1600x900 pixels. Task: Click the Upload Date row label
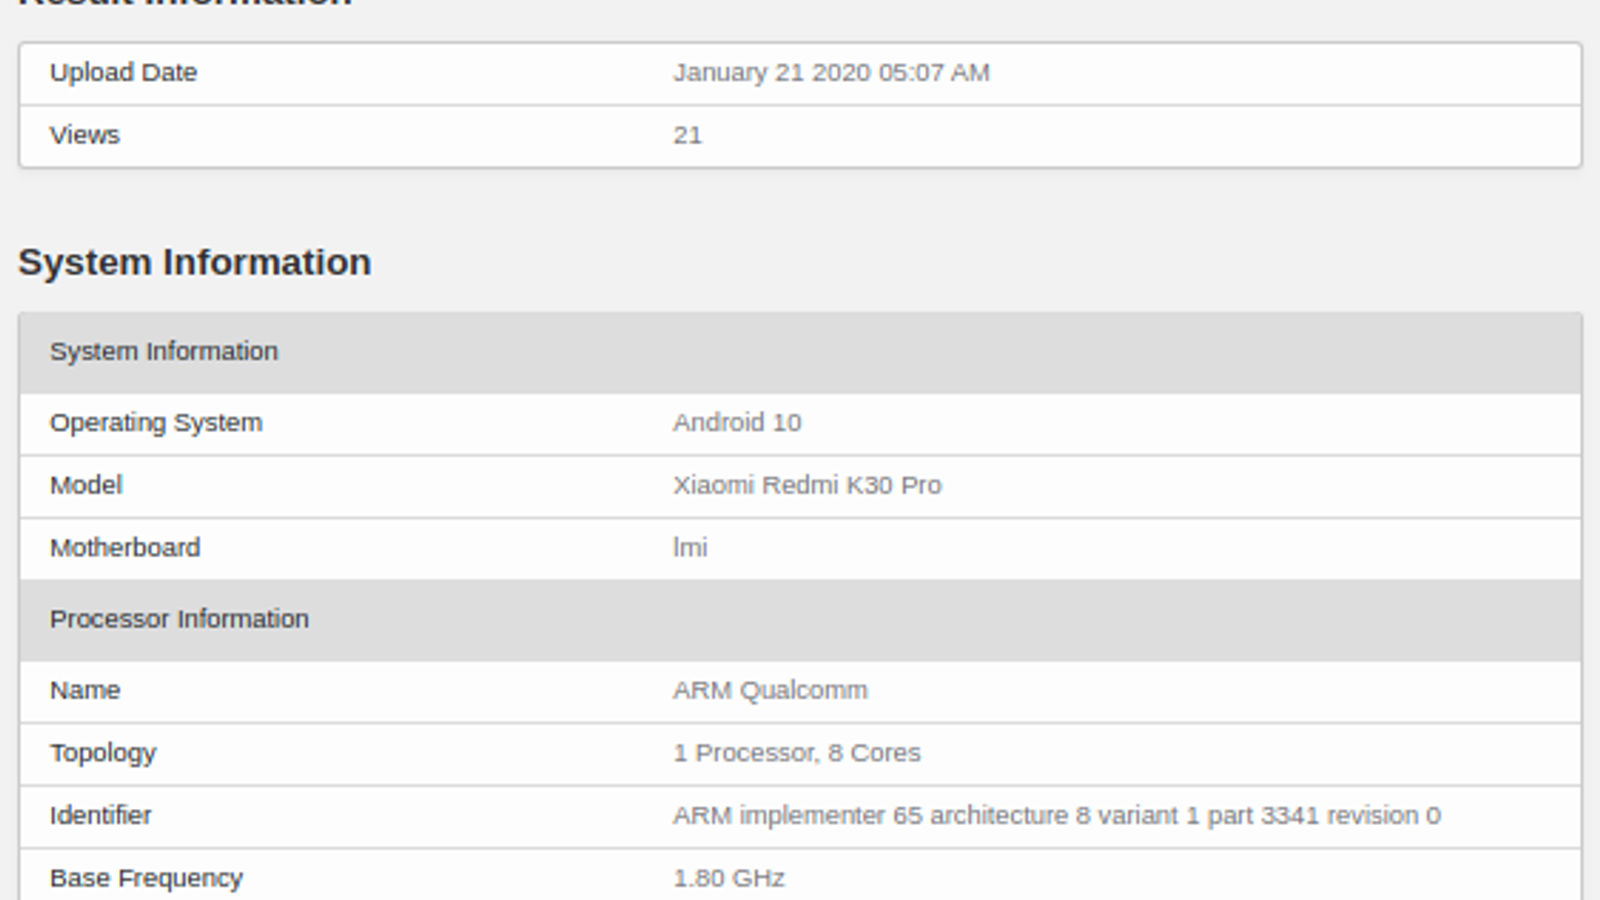[123, 73]
